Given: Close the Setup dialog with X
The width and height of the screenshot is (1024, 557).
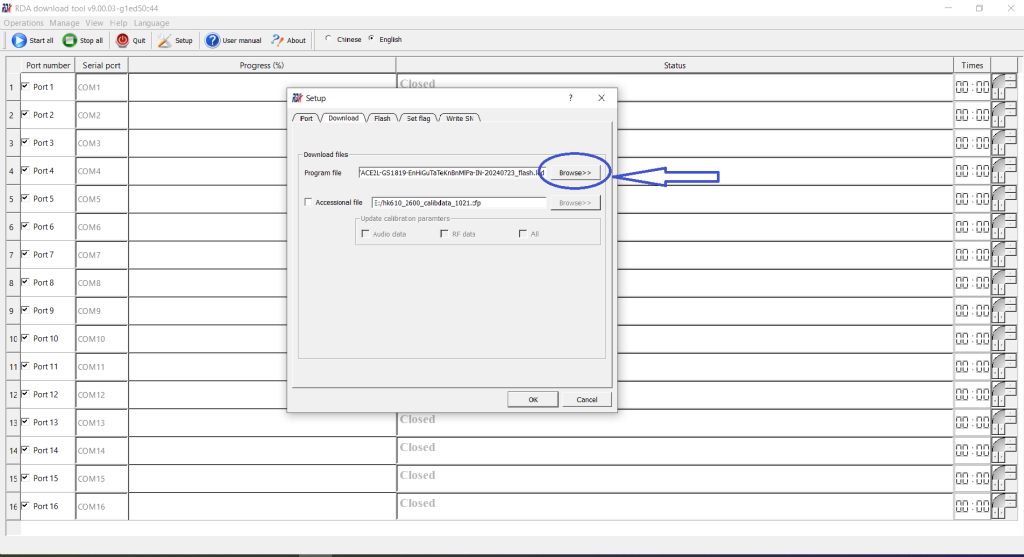Looking at the screenshot, I should (x=601, y=98).
